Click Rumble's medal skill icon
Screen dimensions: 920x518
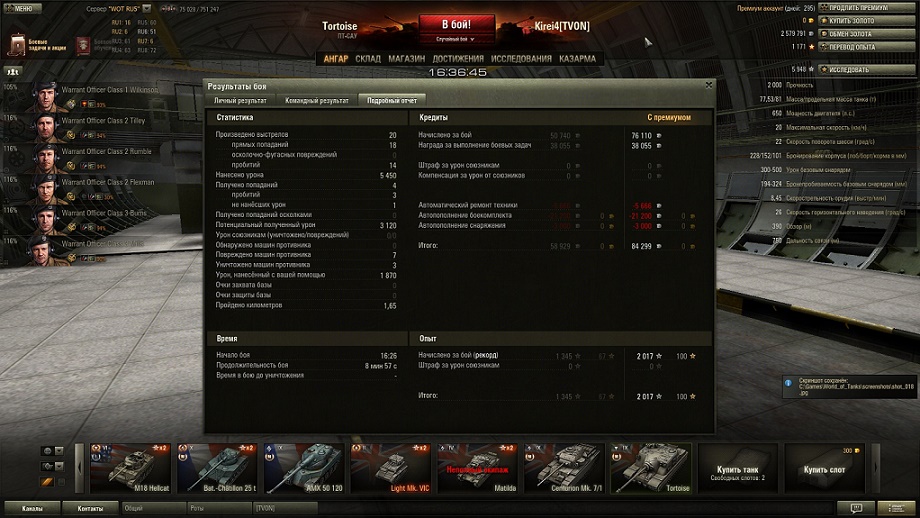pyautogui.click(x=71, y=166)
